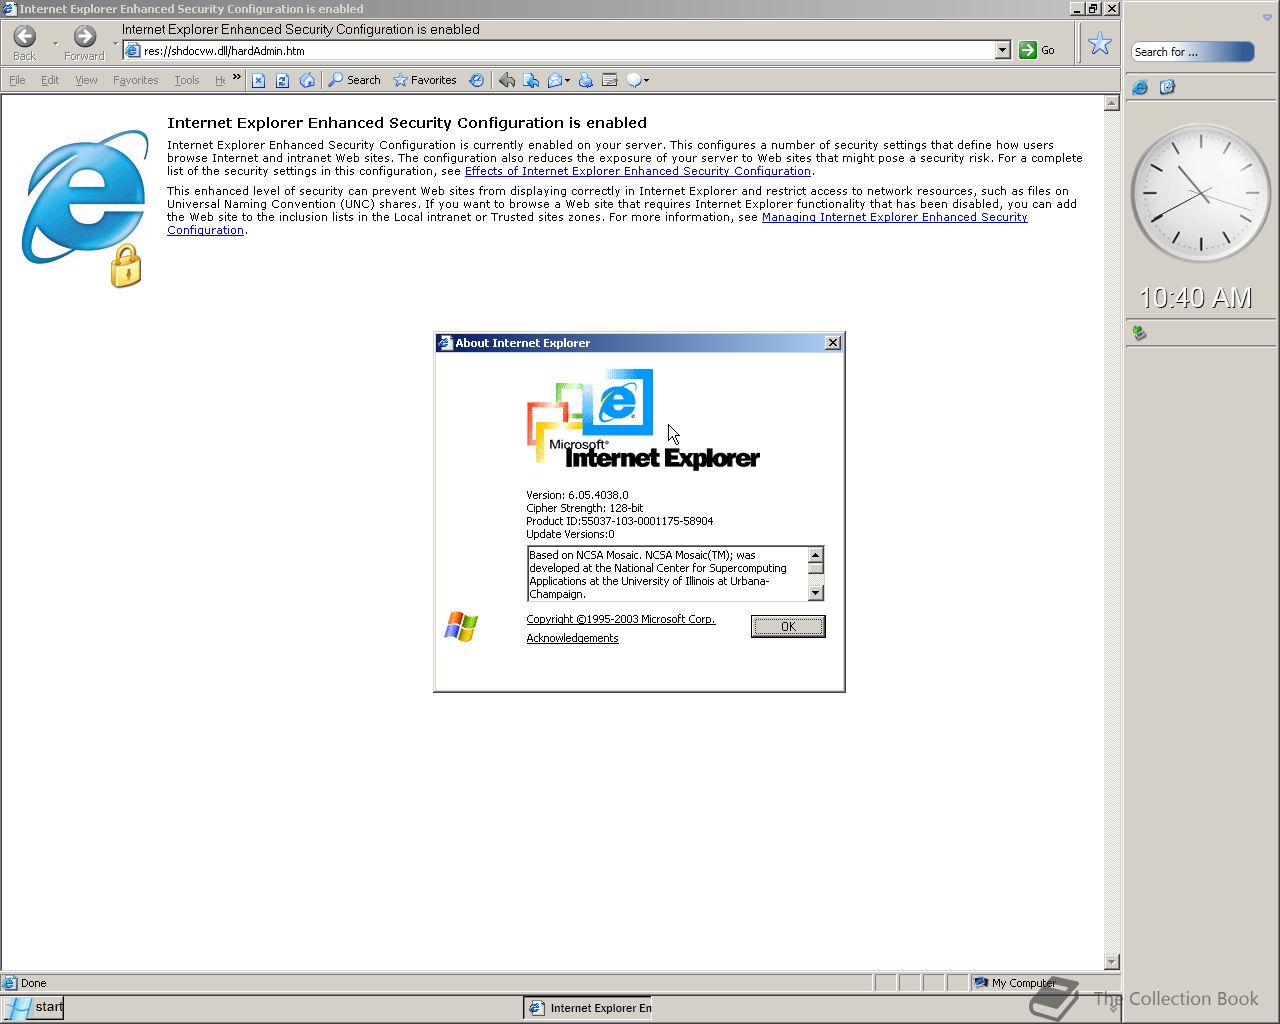The height and width of the screenshot is (1024, 1280).
Task: Close the About Internet Explorer dialog
Action: (833, 343)
